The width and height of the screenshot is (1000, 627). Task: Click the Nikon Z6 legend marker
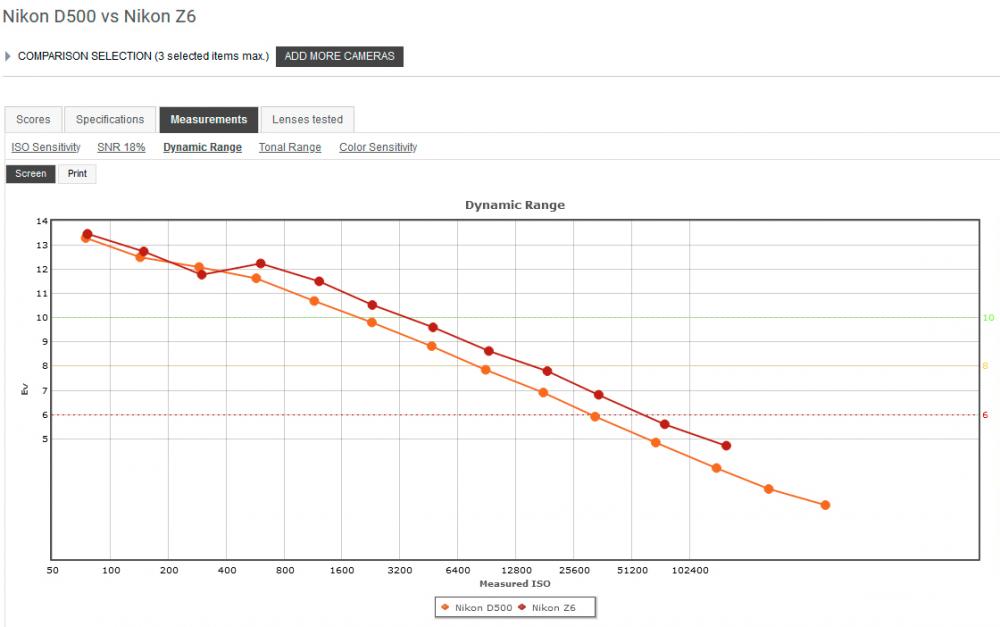pos(522,607)
